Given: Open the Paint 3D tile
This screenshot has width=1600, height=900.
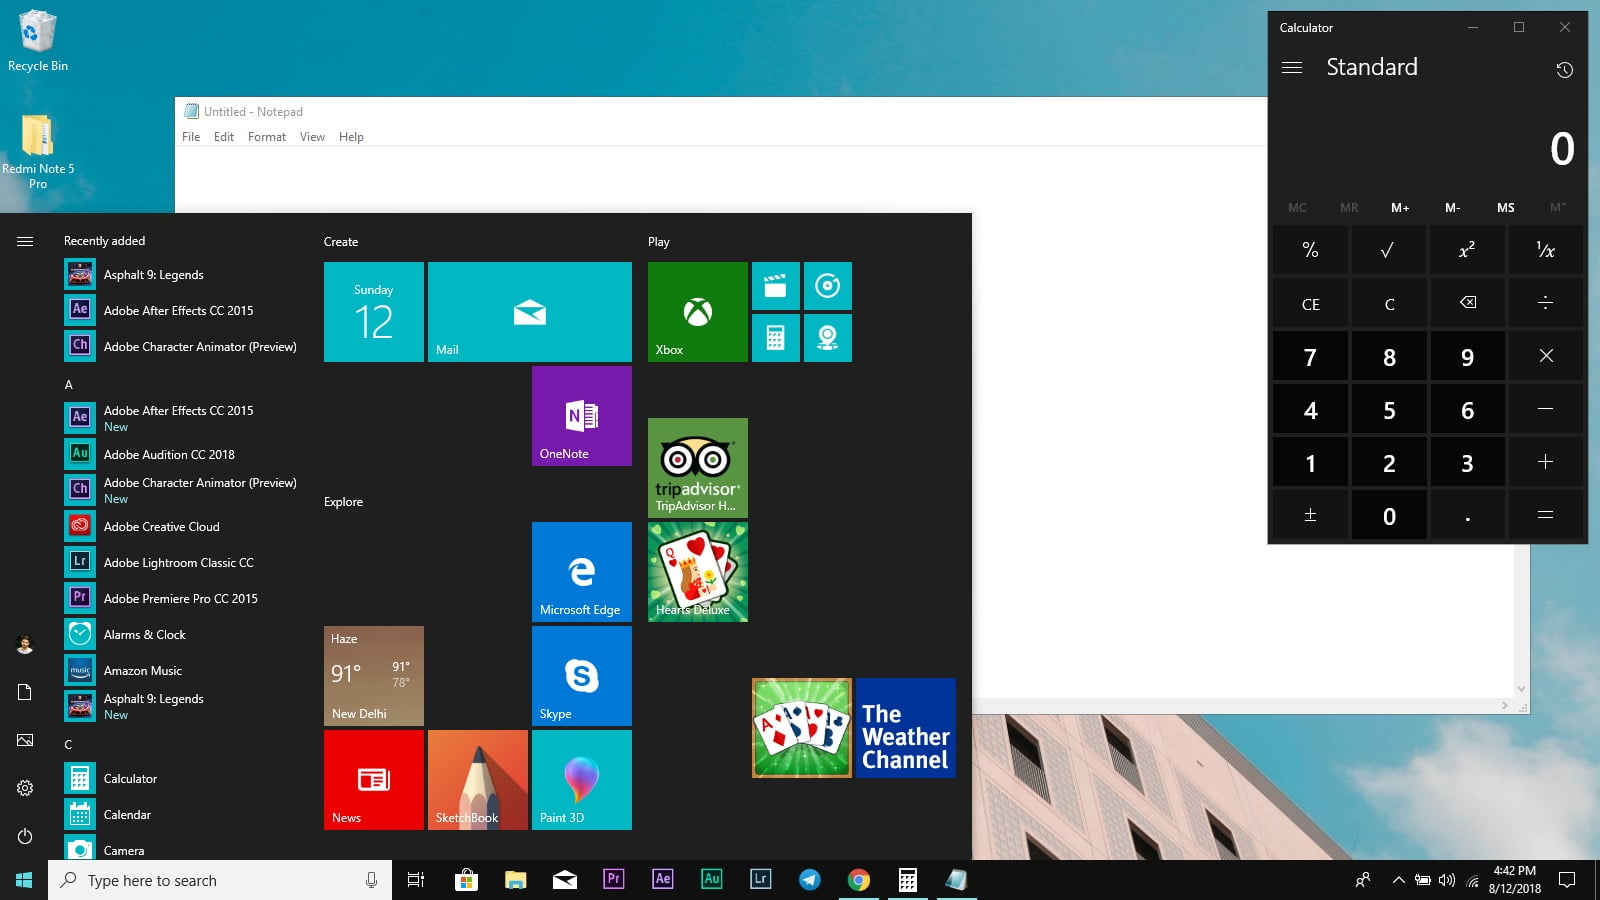Looking at the screenshot, I should pos(581,780).
